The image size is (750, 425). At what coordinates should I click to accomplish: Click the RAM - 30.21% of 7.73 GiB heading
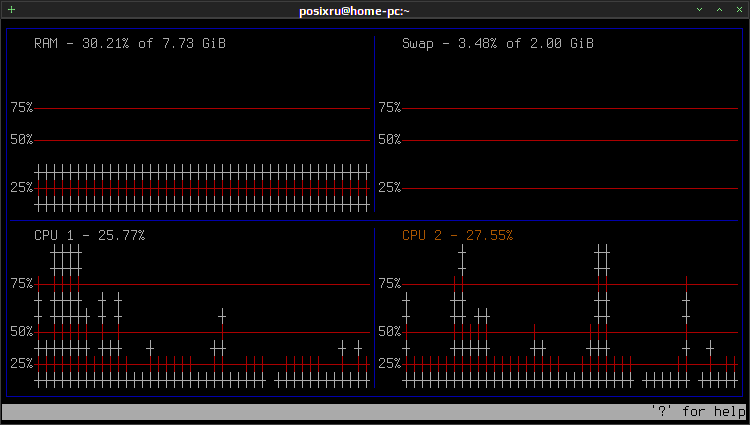pos(130,44)
